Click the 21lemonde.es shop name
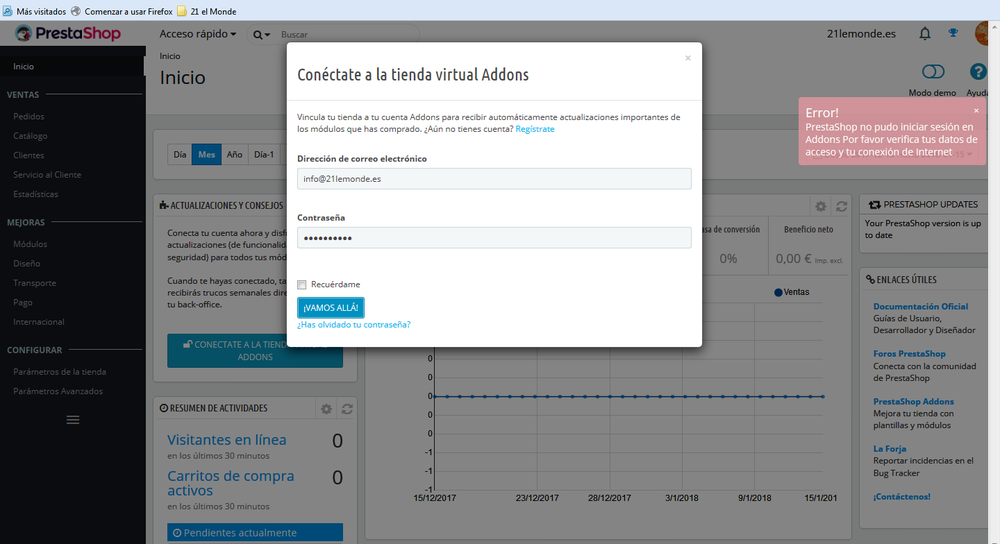The image size is (1000, 544). tap(861, 34)
